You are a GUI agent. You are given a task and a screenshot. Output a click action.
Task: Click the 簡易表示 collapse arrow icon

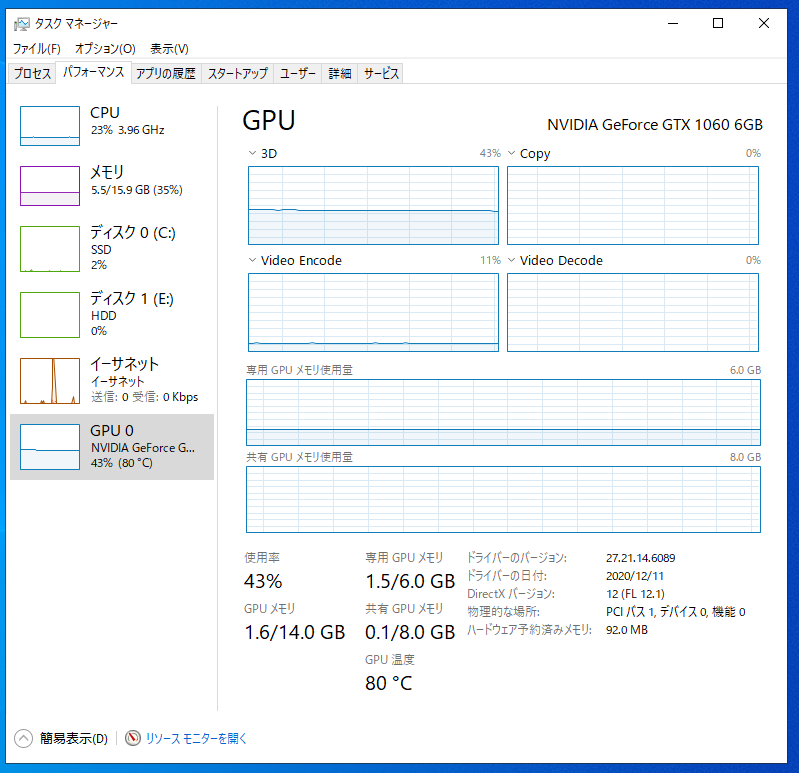[x=23, y=738]
